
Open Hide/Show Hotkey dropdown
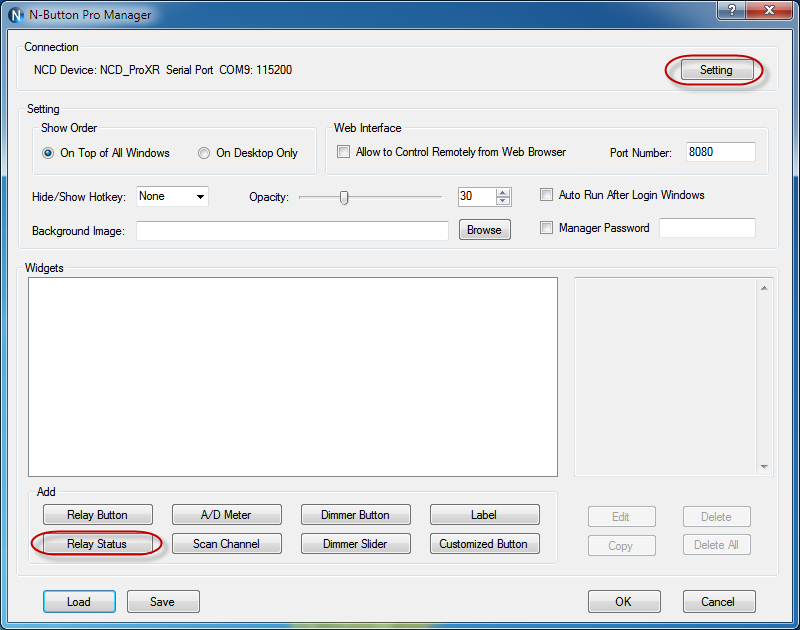click(172, 196)
